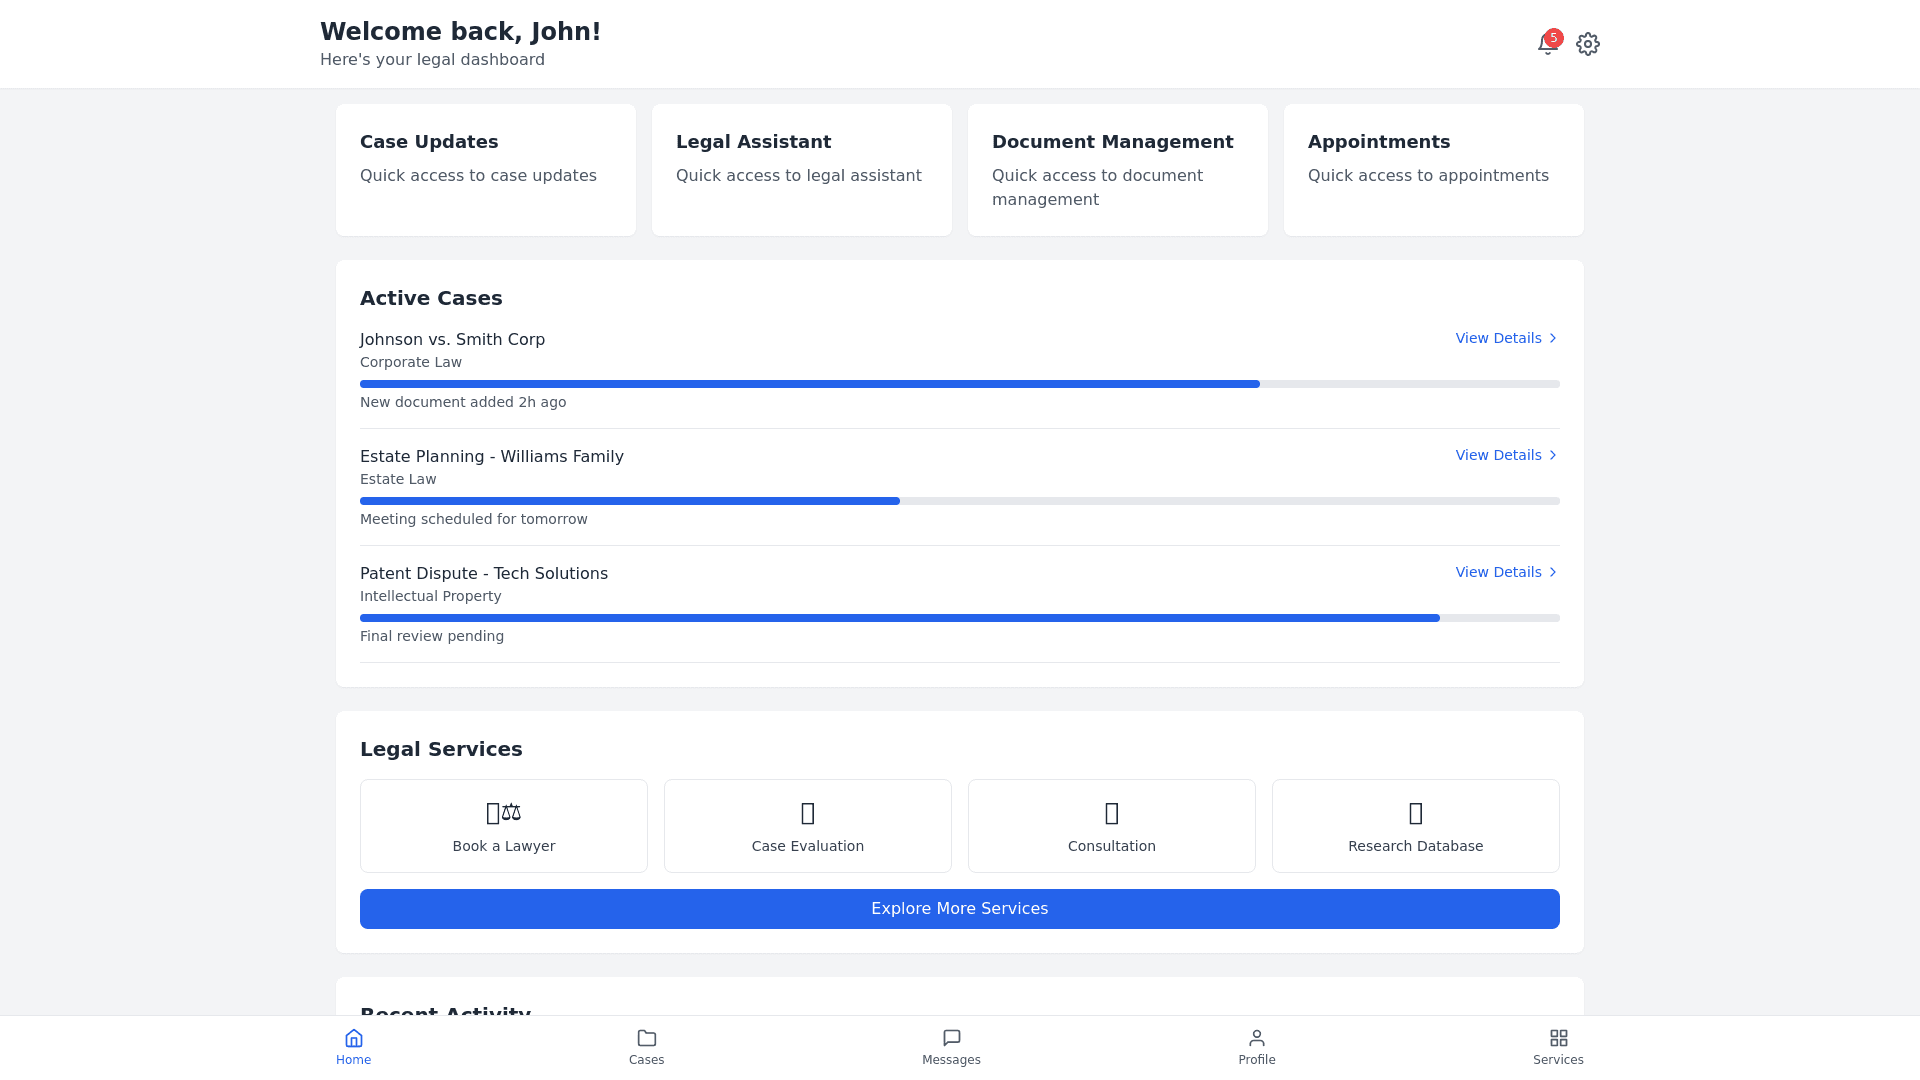Open settings via gear icon
The image size is (1920, 1080).
coord(1588,44)
